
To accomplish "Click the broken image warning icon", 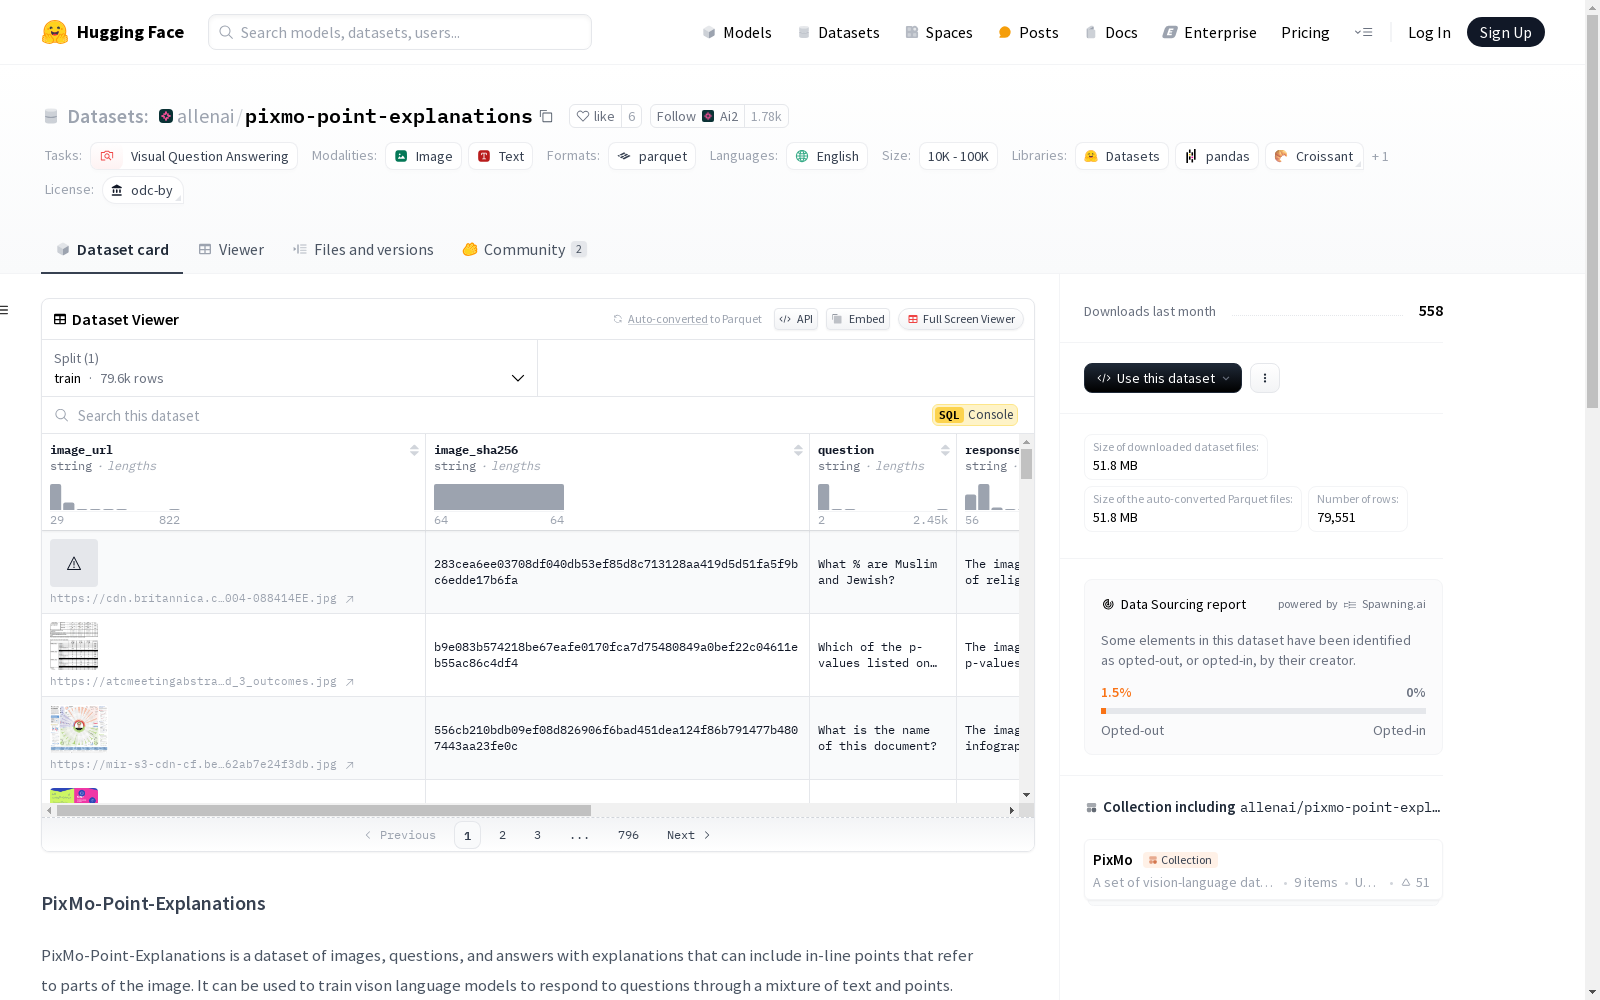I will tap(74, 563).
